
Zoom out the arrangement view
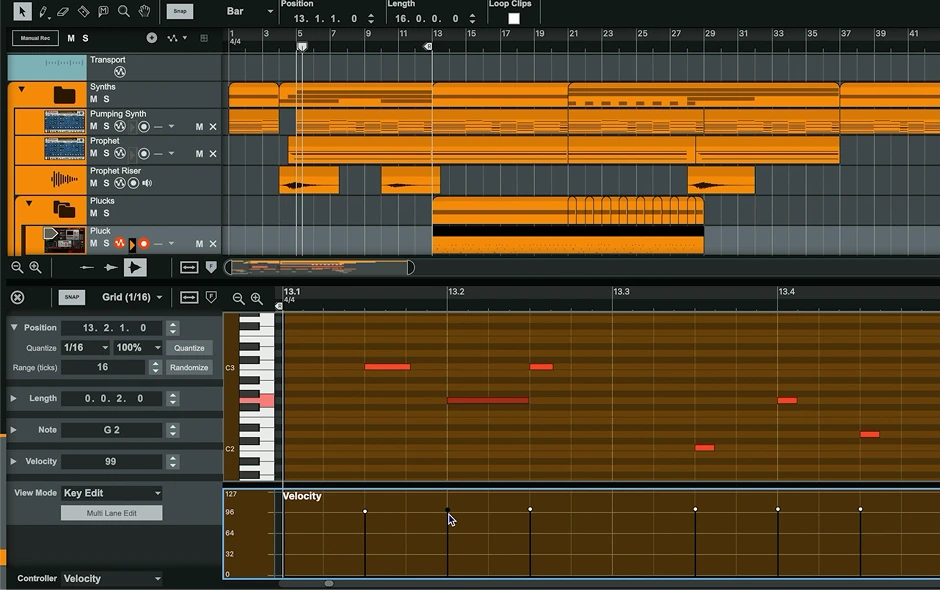click(x=17, y=268)
